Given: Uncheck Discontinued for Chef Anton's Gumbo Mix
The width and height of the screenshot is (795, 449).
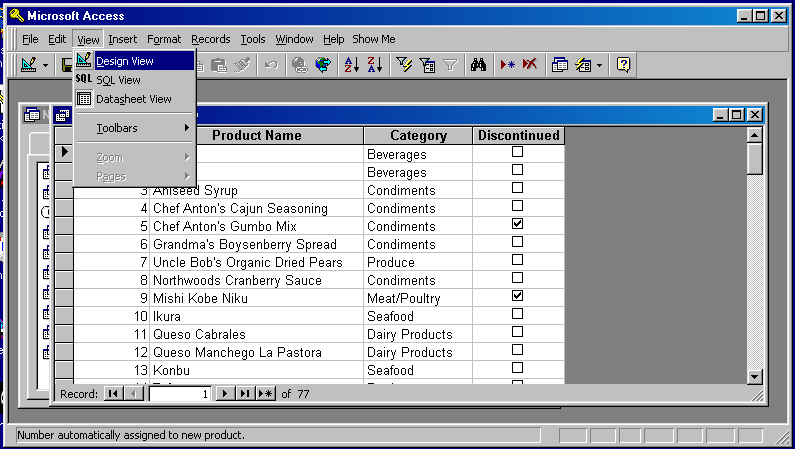Looking at the screenshot, I should (517, 224).
